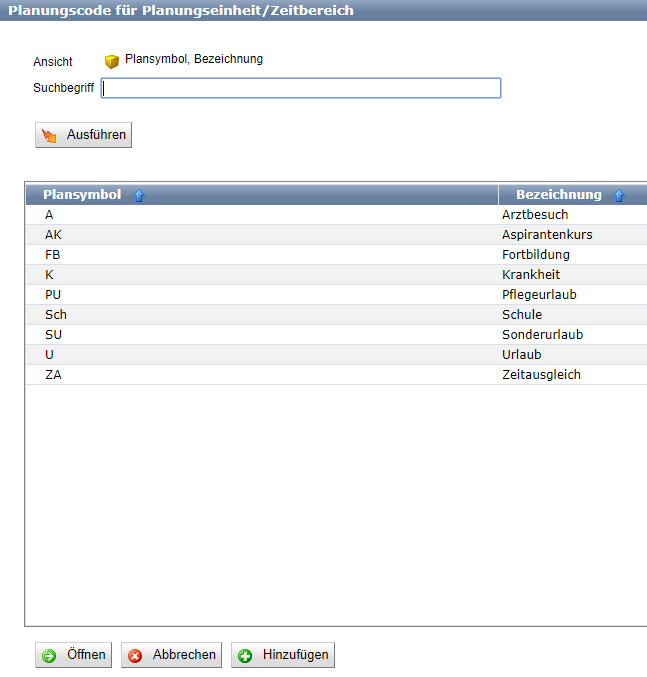This screenshot has width=647, height=677.
Task: Click the green arrow icon on Öffnen
Action: point(49,656)
